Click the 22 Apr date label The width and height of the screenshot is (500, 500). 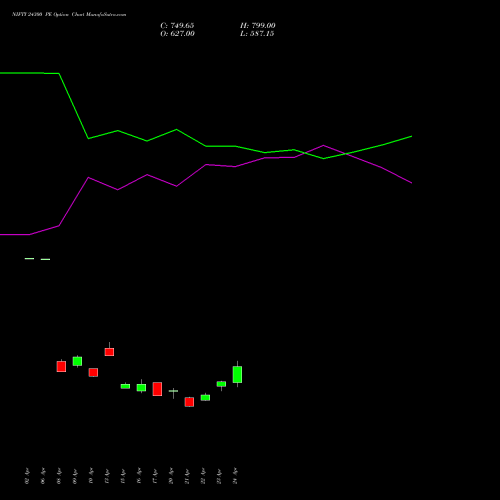click(203, 476)
